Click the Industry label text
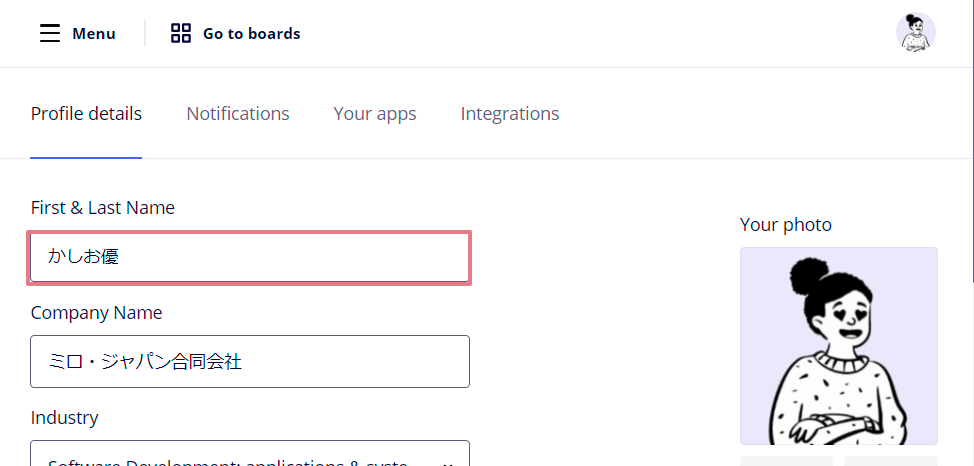 (x=65, y=418)
